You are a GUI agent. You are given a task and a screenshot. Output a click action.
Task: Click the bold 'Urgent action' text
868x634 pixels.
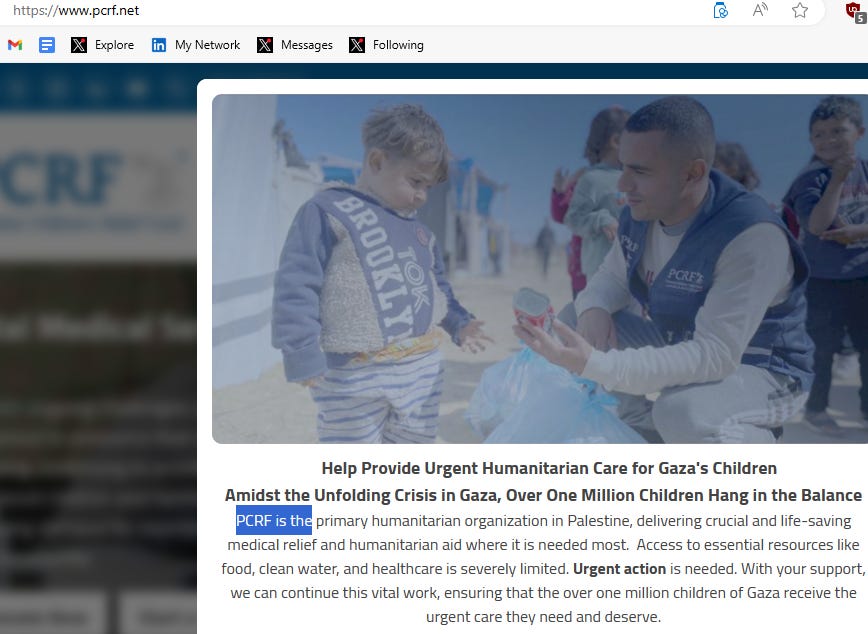619,569
